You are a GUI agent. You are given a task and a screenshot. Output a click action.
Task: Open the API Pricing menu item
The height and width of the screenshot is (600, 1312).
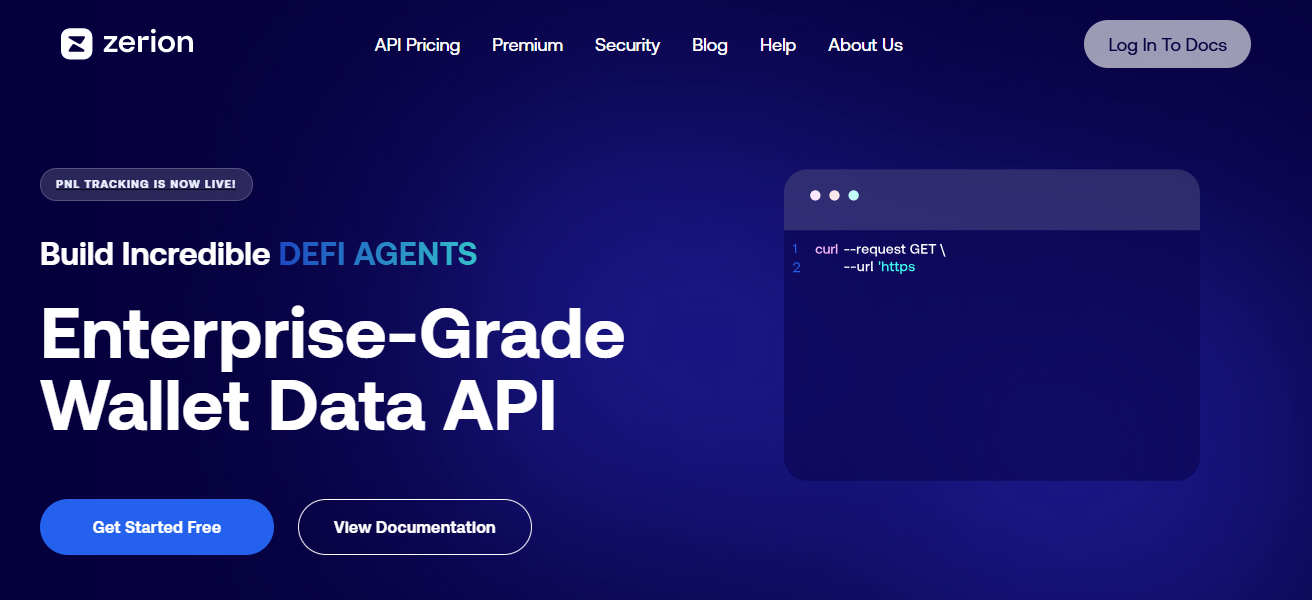[417, 45]
